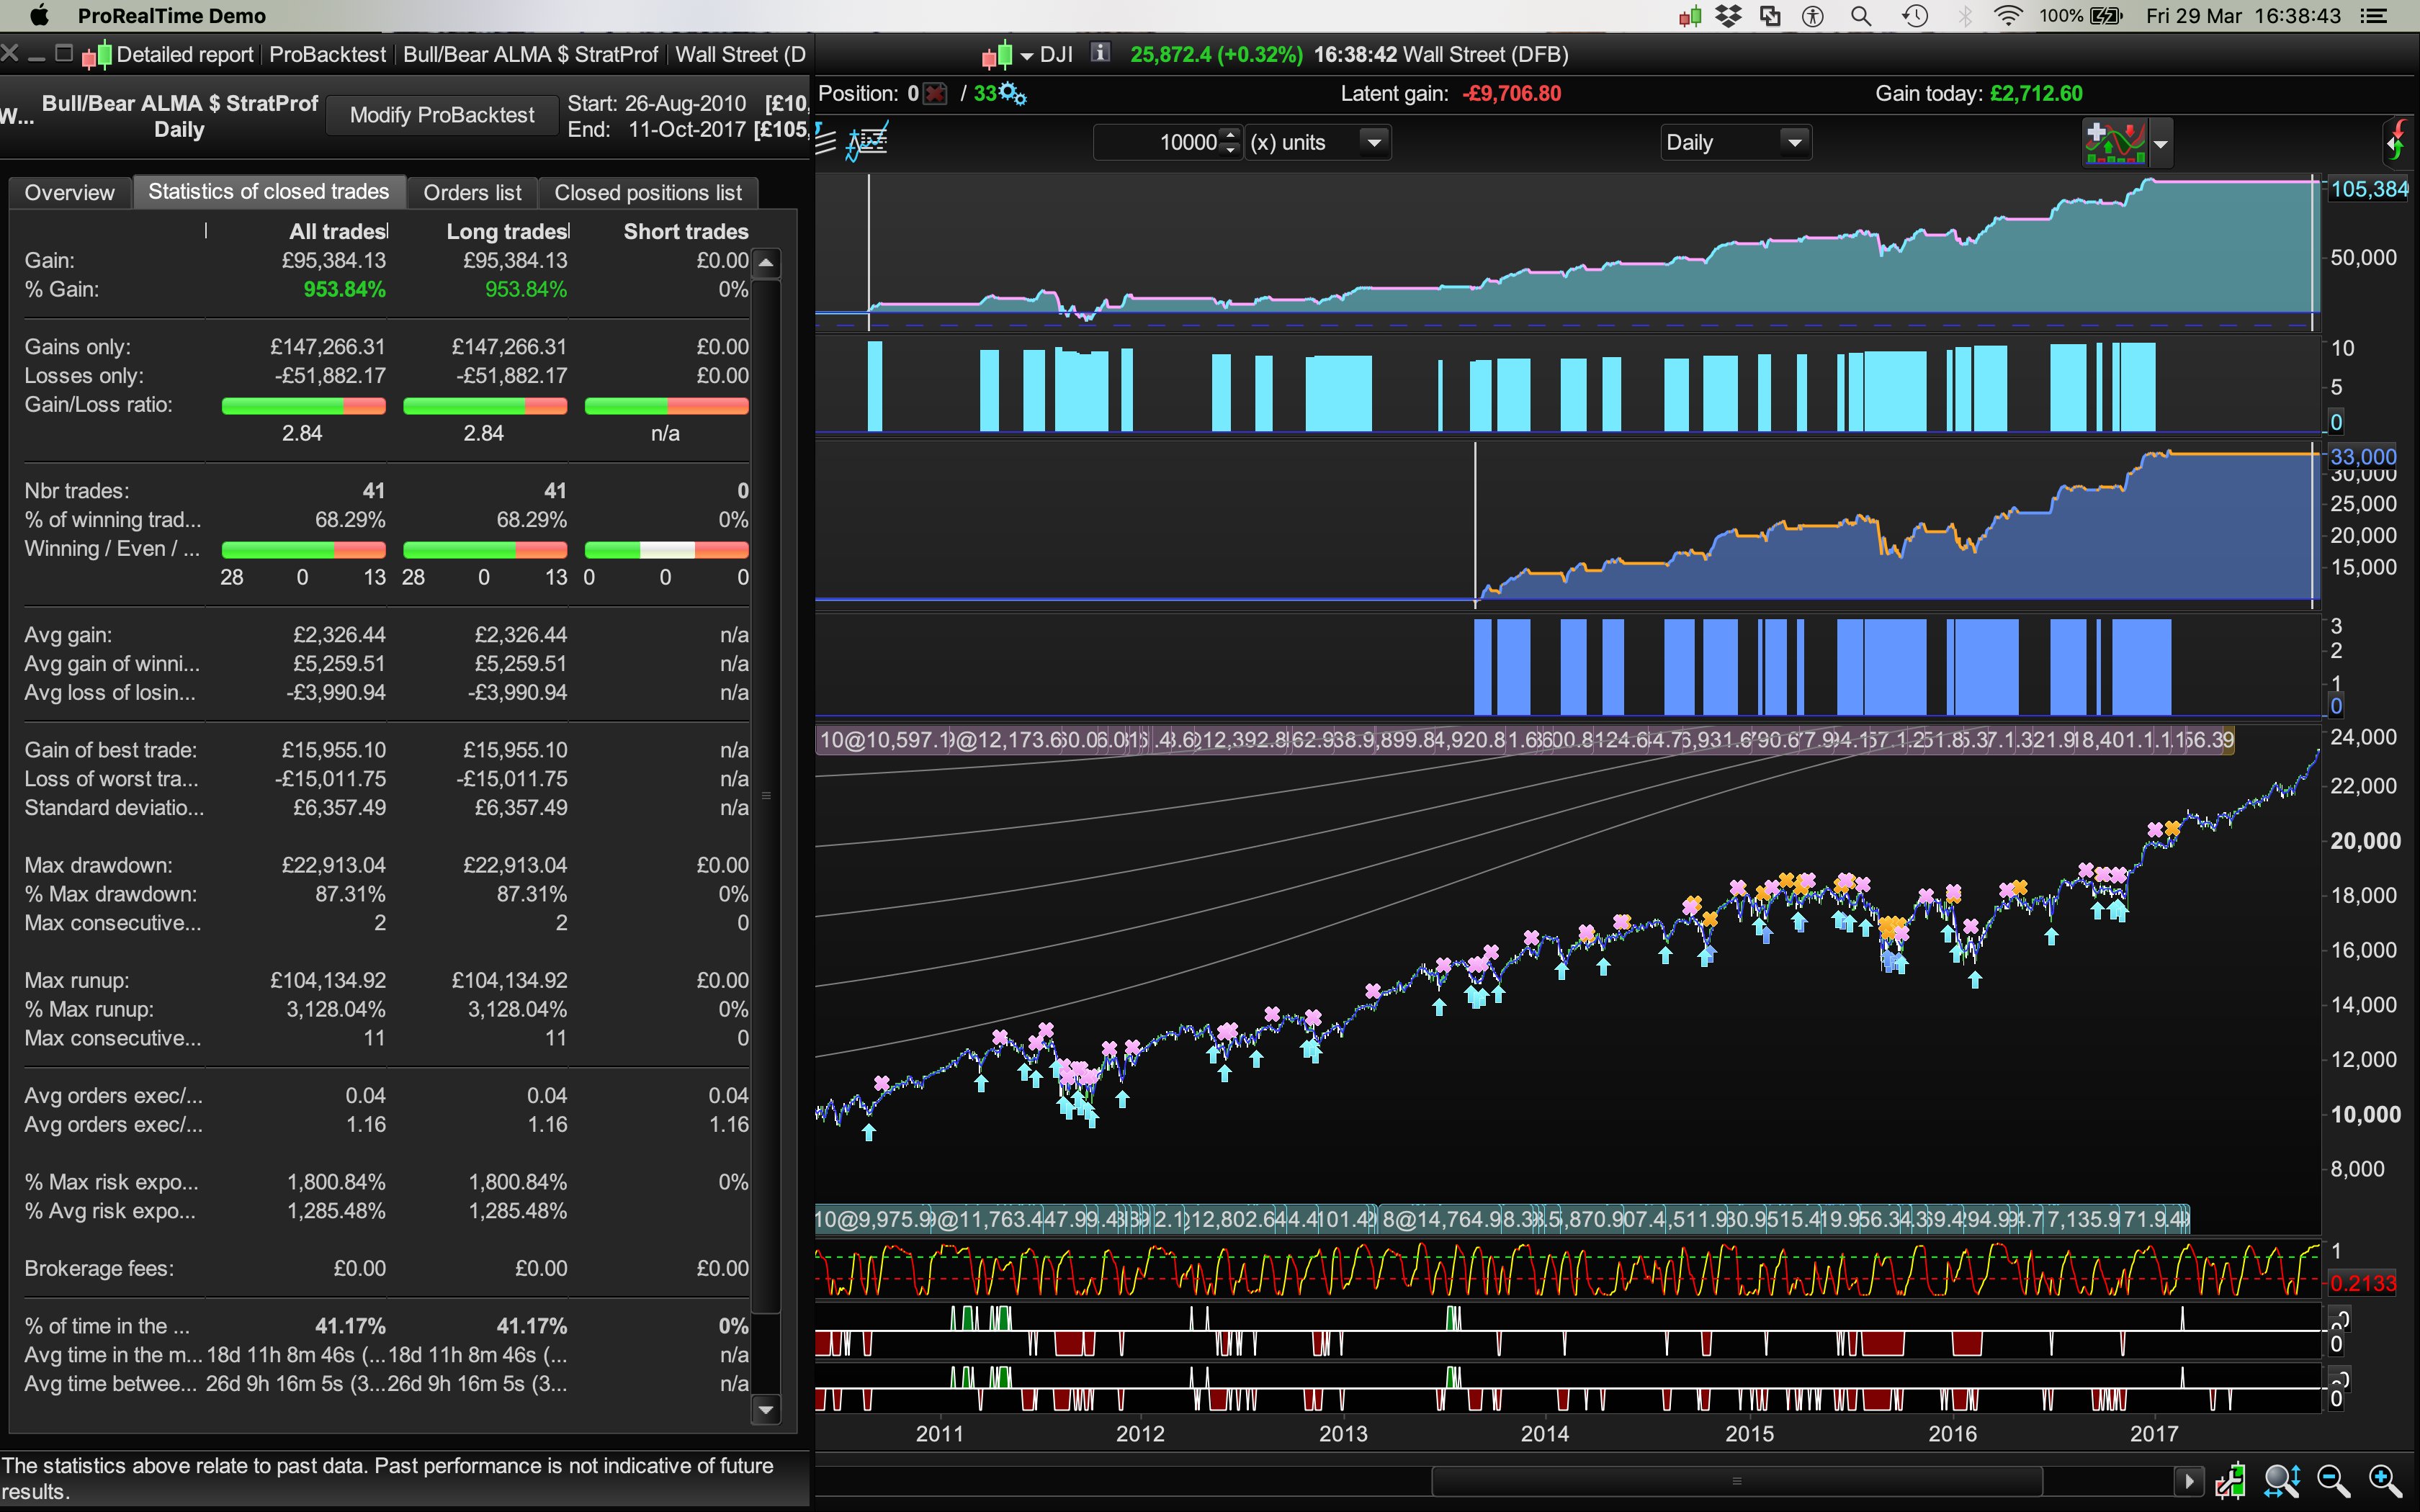Expand the arrow next to indicator icon
Viewport: 2420px width, 1512px height.
[x=2161, y=144]
